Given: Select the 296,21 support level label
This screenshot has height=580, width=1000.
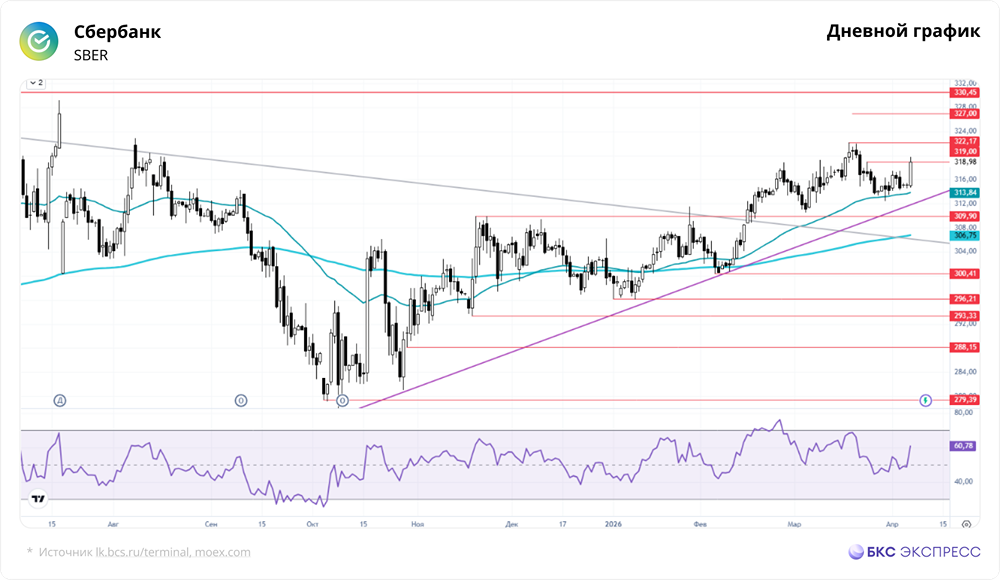Looking at the screenshot, I should click(x=965, y=299).
